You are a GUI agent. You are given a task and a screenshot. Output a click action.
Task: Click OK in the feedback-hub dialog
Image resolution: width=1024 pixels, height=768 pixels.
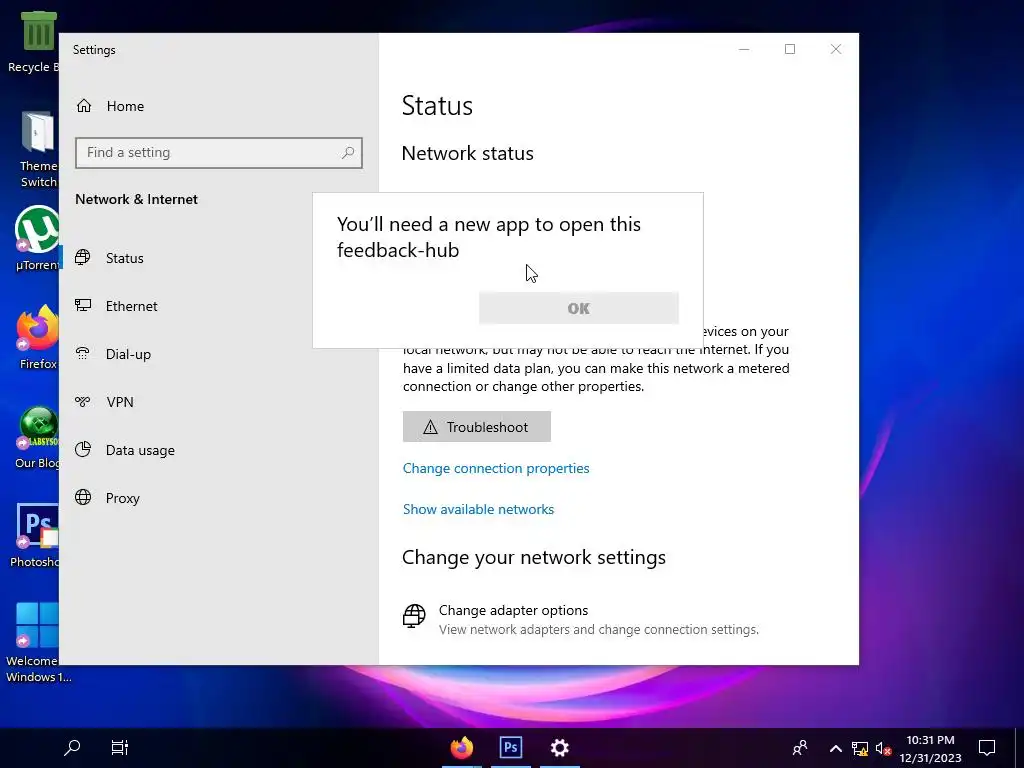(x=579, y=308)
